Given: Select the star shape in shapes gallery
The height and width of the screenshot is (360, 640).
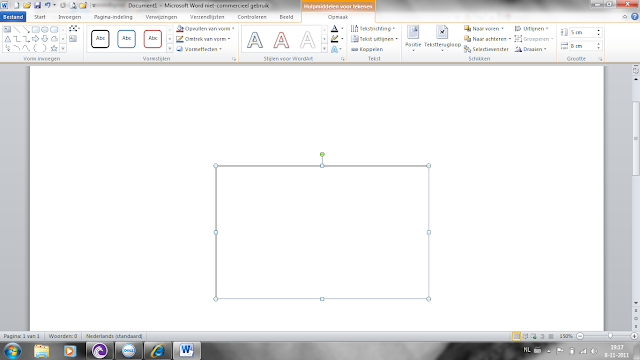Looking at the screenshot, I should [x=53, y=48].
